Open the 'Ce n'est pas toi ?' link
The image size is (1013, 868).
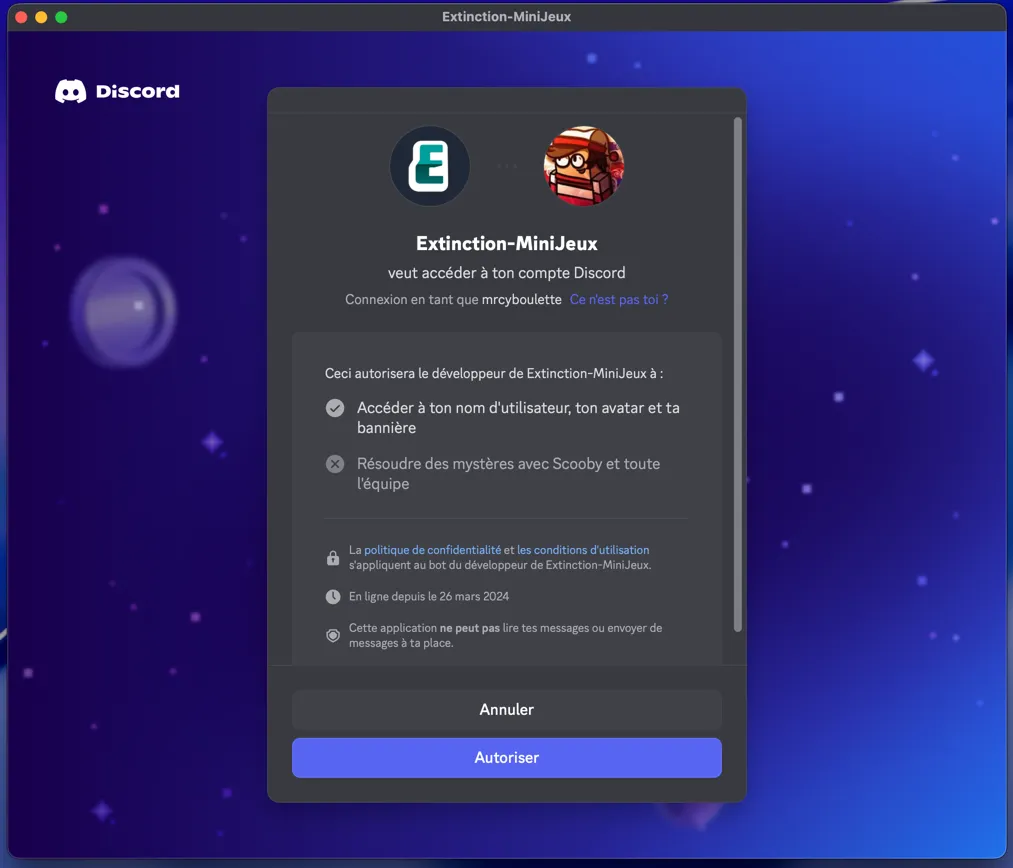tap(618, 299)
